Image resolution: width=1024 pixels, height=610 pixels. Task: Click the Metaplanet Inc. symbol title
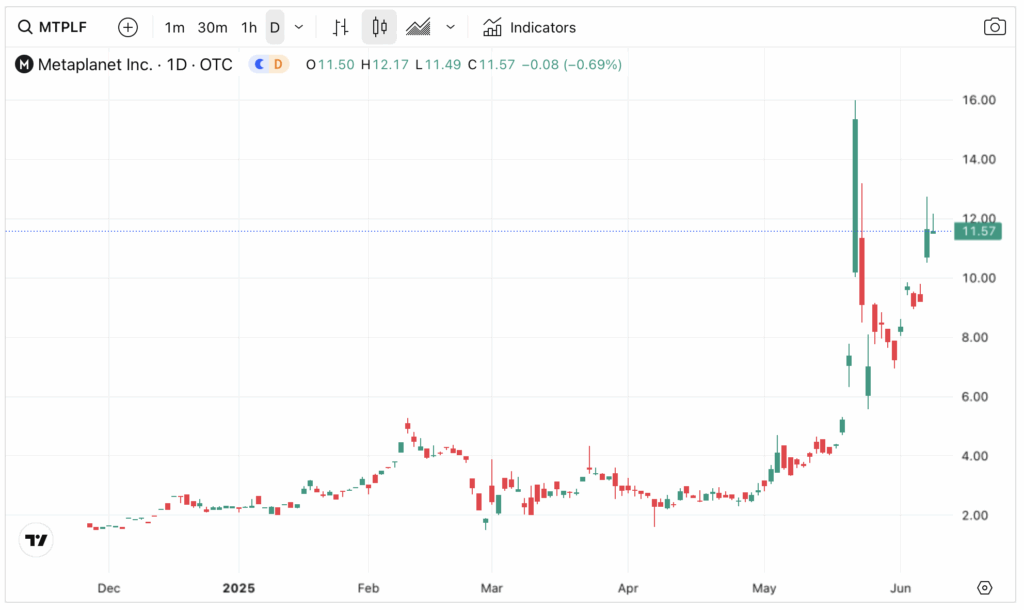click(x=135, y=65)
